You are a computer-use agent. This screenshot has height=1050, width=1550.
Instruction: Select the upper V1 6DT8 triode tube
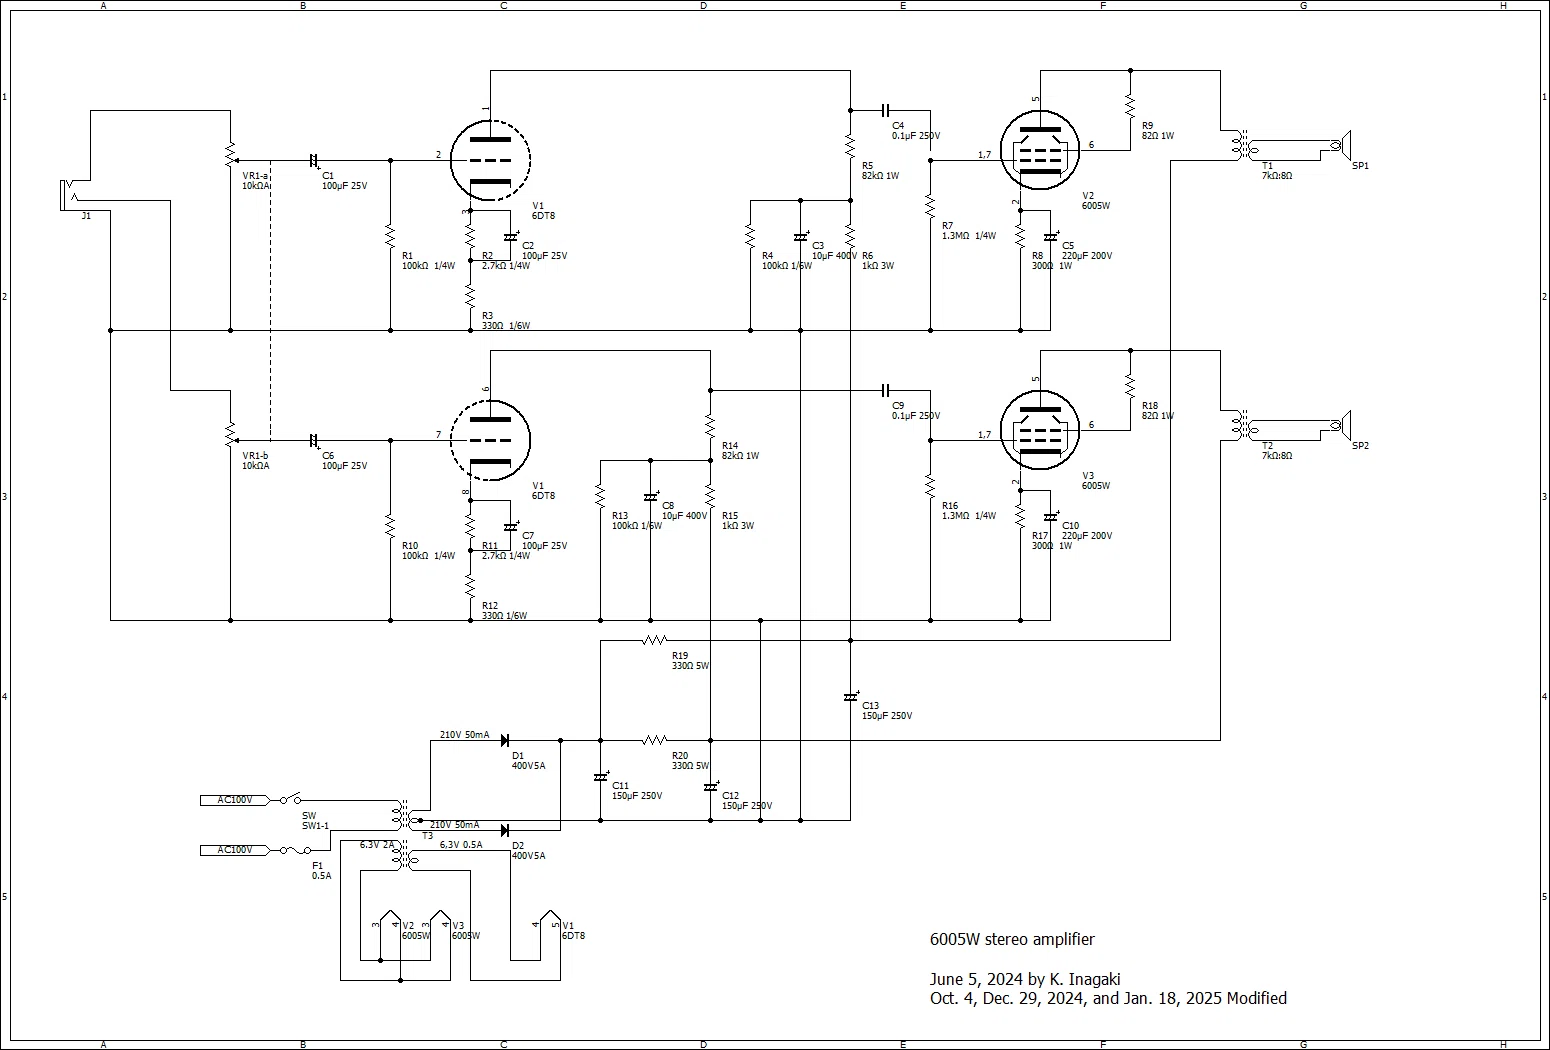pyautogui.click(x=489, y=160)
